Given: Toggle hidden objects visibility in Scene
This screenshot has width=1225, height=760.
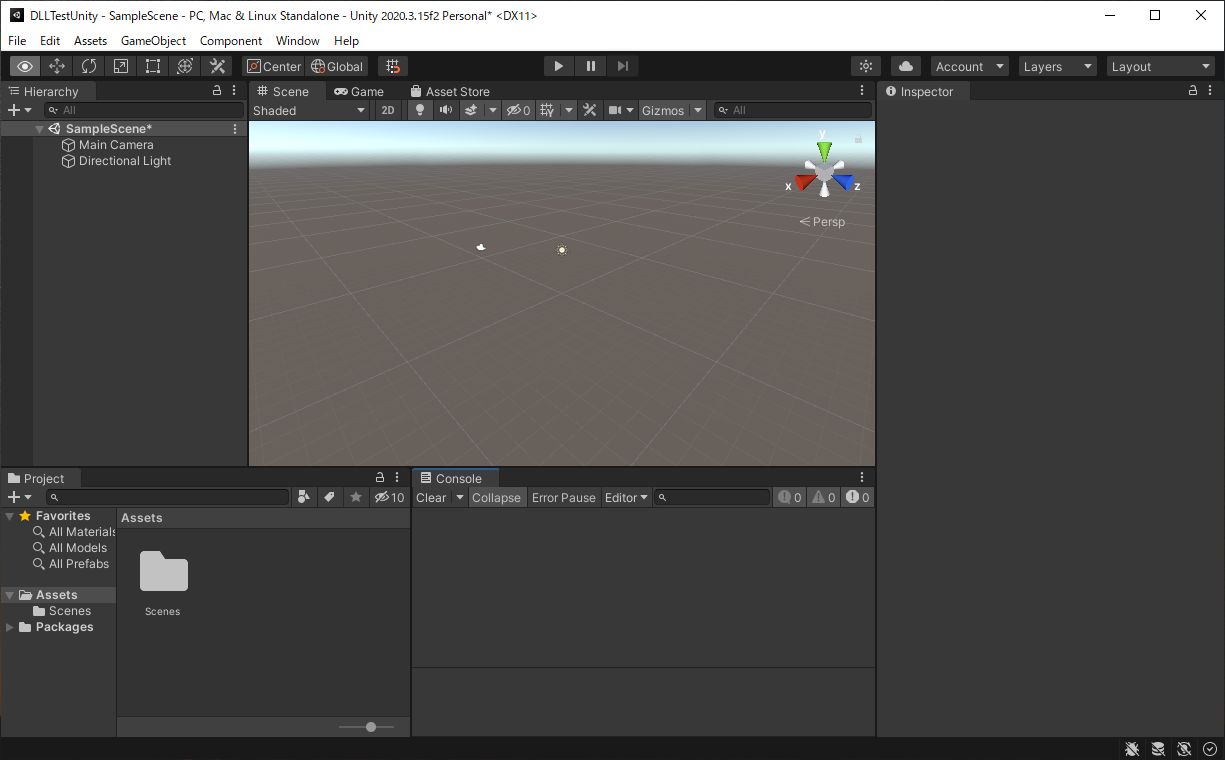Looking at the screenshot, I should [x=518, y=110].
